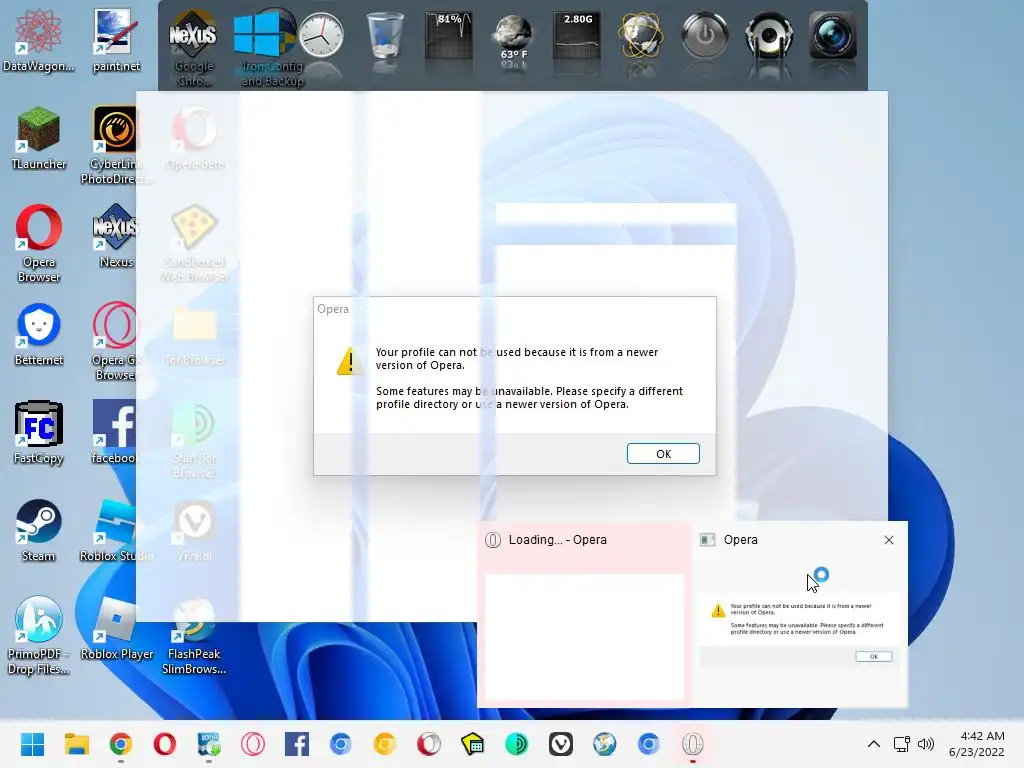Select the CyberLink PhotoDirector desktop icon
This screenshot has width=1024, height=768.
click(115, 146)
